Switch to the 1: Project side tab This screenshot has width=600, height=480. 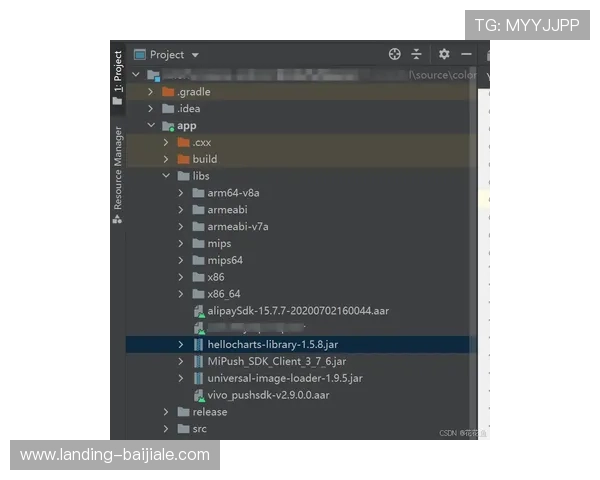pos(118,78)
